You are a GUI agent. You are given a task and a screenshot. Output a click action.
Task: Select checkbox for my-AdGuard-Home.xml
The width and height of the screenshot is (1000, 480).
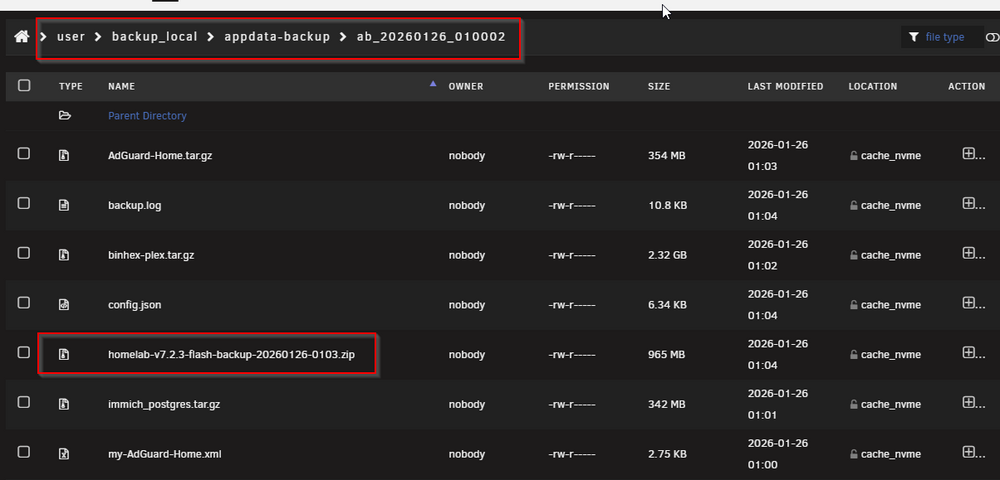point(24,452)
